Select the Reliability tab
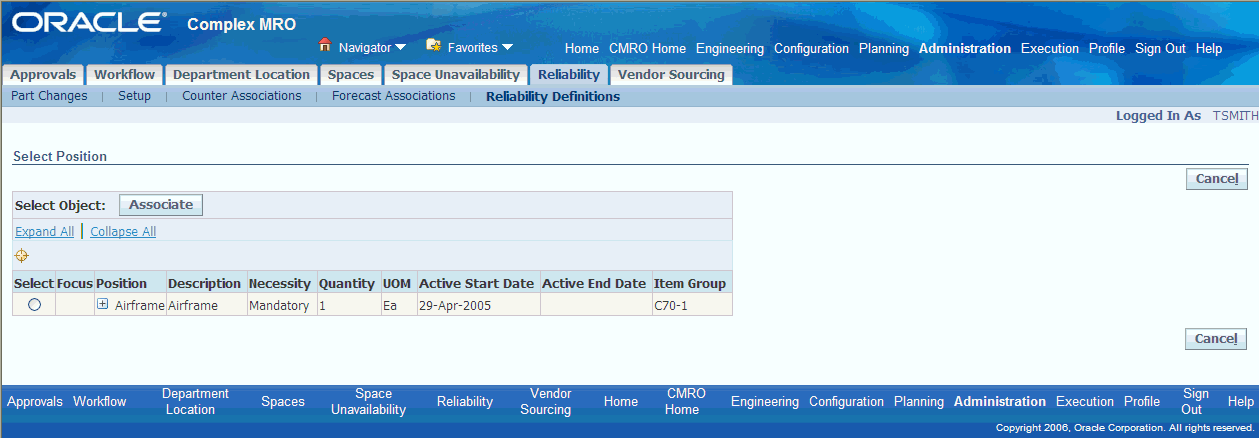The image size is (1259, 438). (x=568, y=75)
